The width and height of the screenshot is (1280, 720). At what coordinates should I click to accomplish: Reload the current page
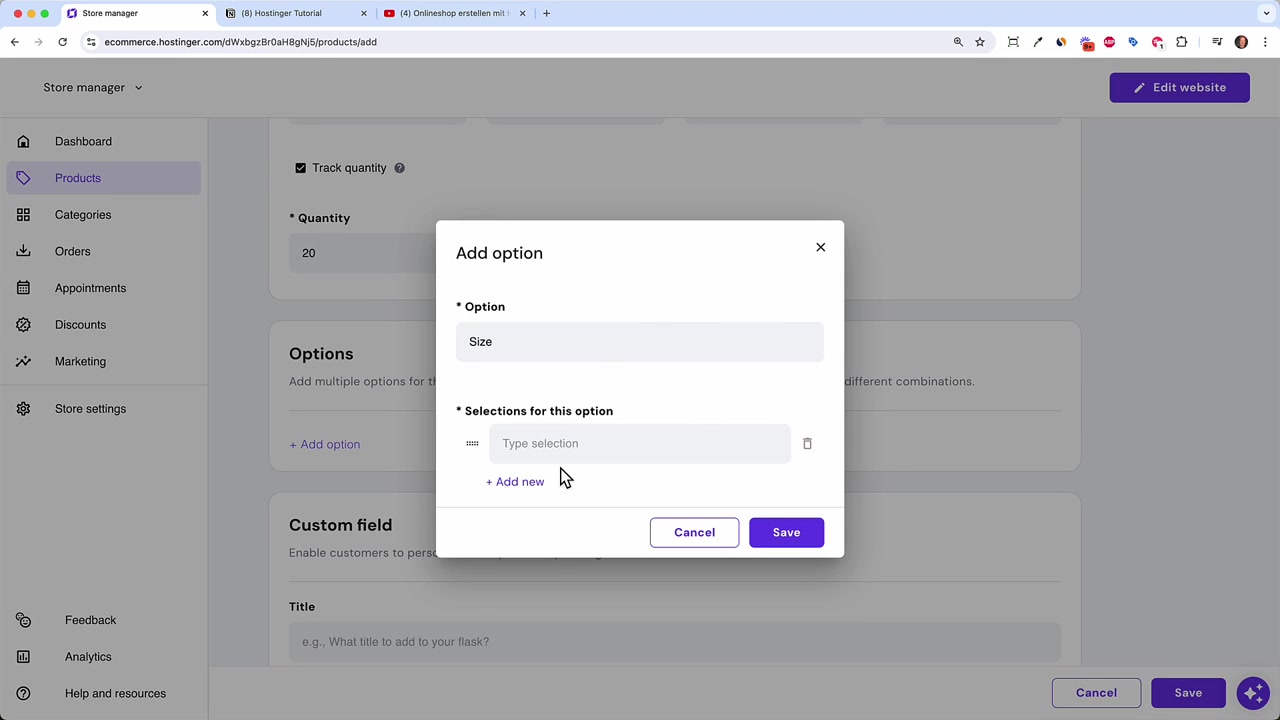(62, 42)
